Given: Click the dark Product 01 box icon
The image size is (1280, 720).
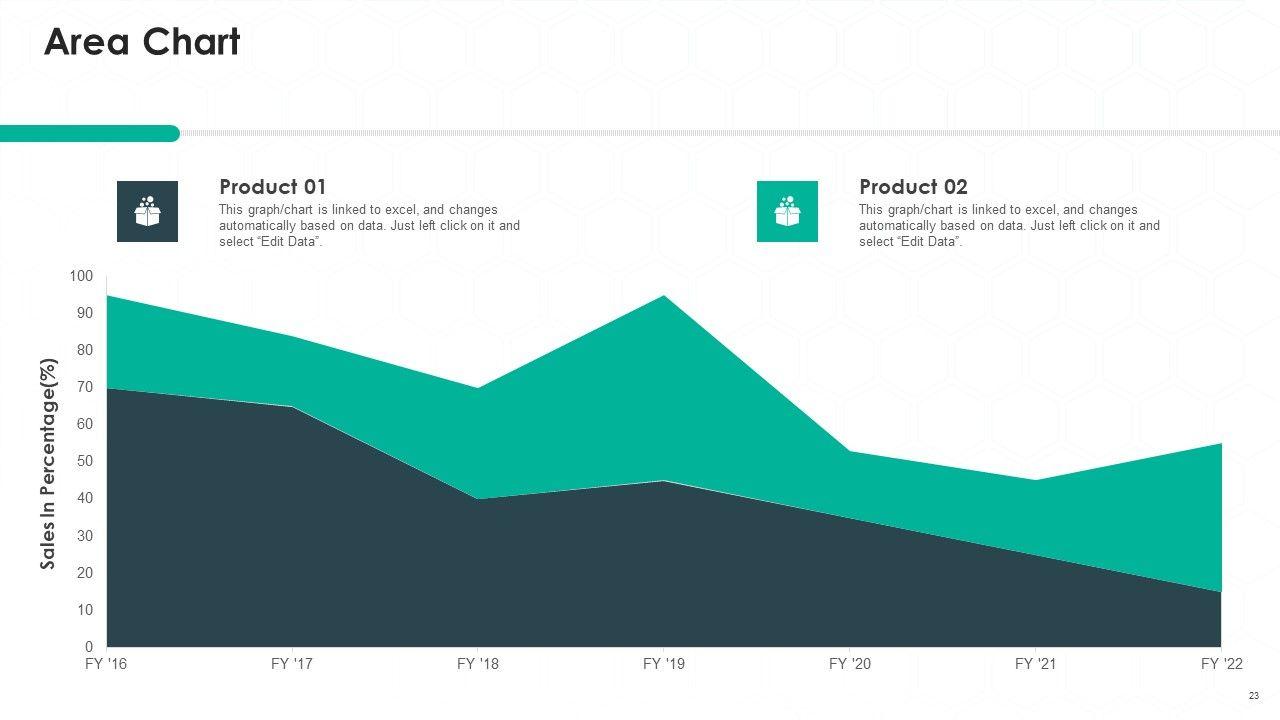Looking at the screenshot, I should (x=147, y=211).
